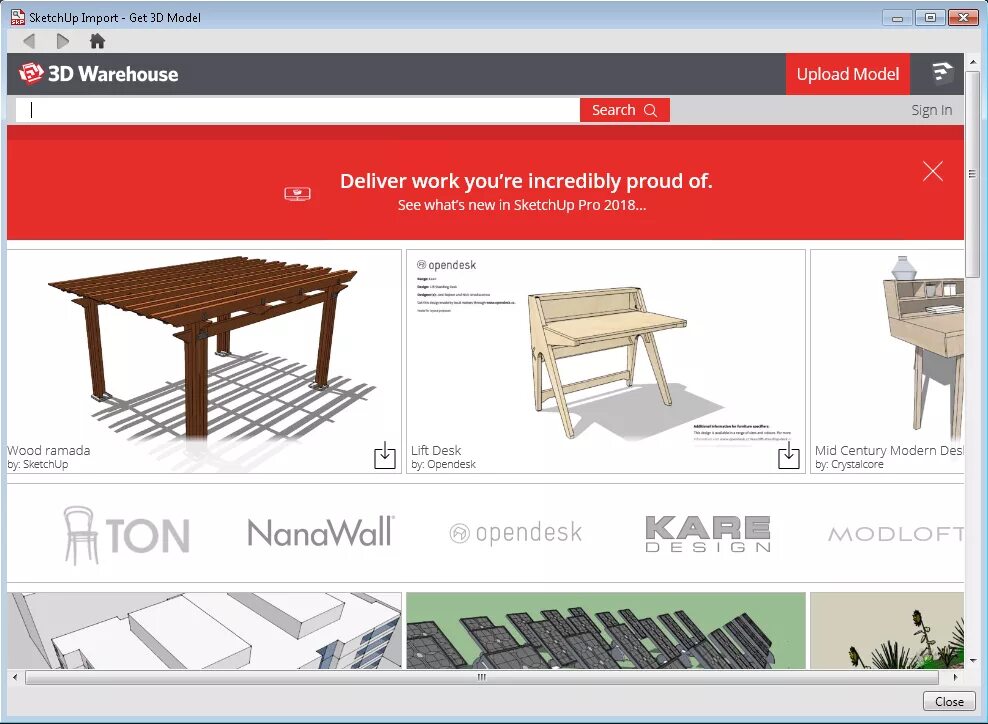Viewport: 988px width, 724px height.
Task: Focus the warehouse search input field
Action: pos(297,110)
